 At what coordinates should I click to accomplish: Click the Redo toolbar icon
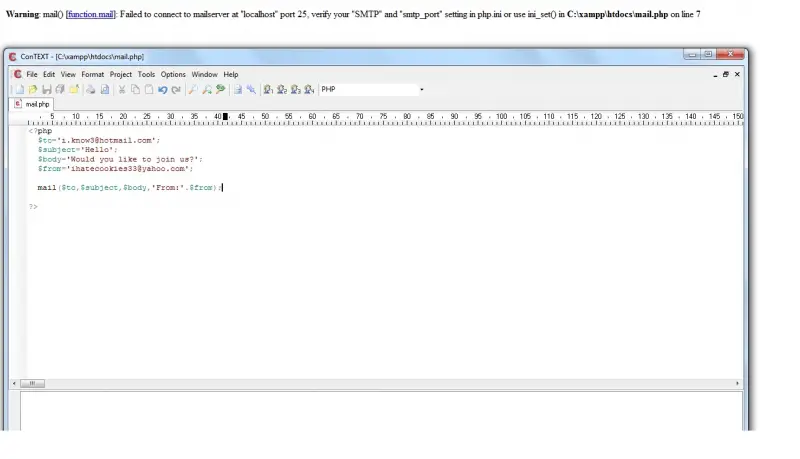coord(176,90)
